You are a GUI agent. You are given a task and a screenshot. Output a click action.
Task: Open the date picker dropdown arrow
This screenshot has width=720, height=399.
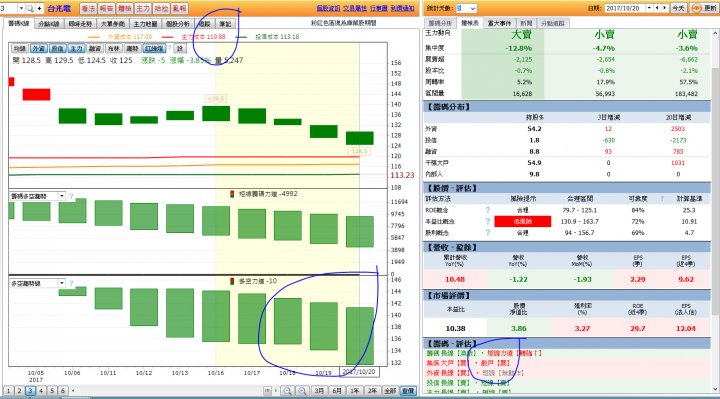tap(649, 8)
